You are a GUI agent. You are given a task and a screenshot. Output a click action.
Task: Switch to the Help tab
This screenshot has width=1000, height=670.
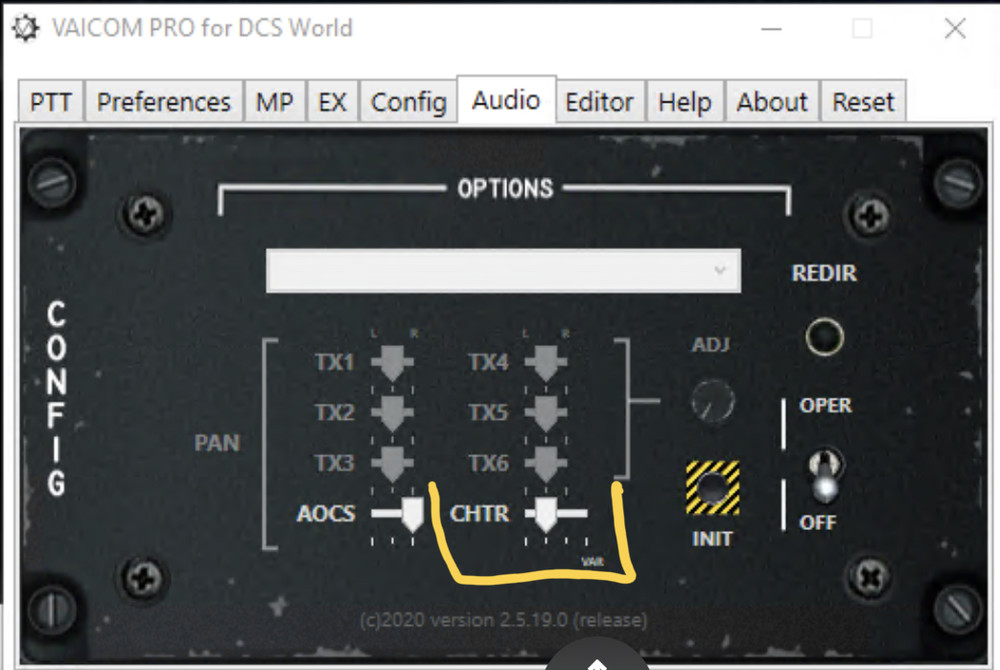point(685,101)
